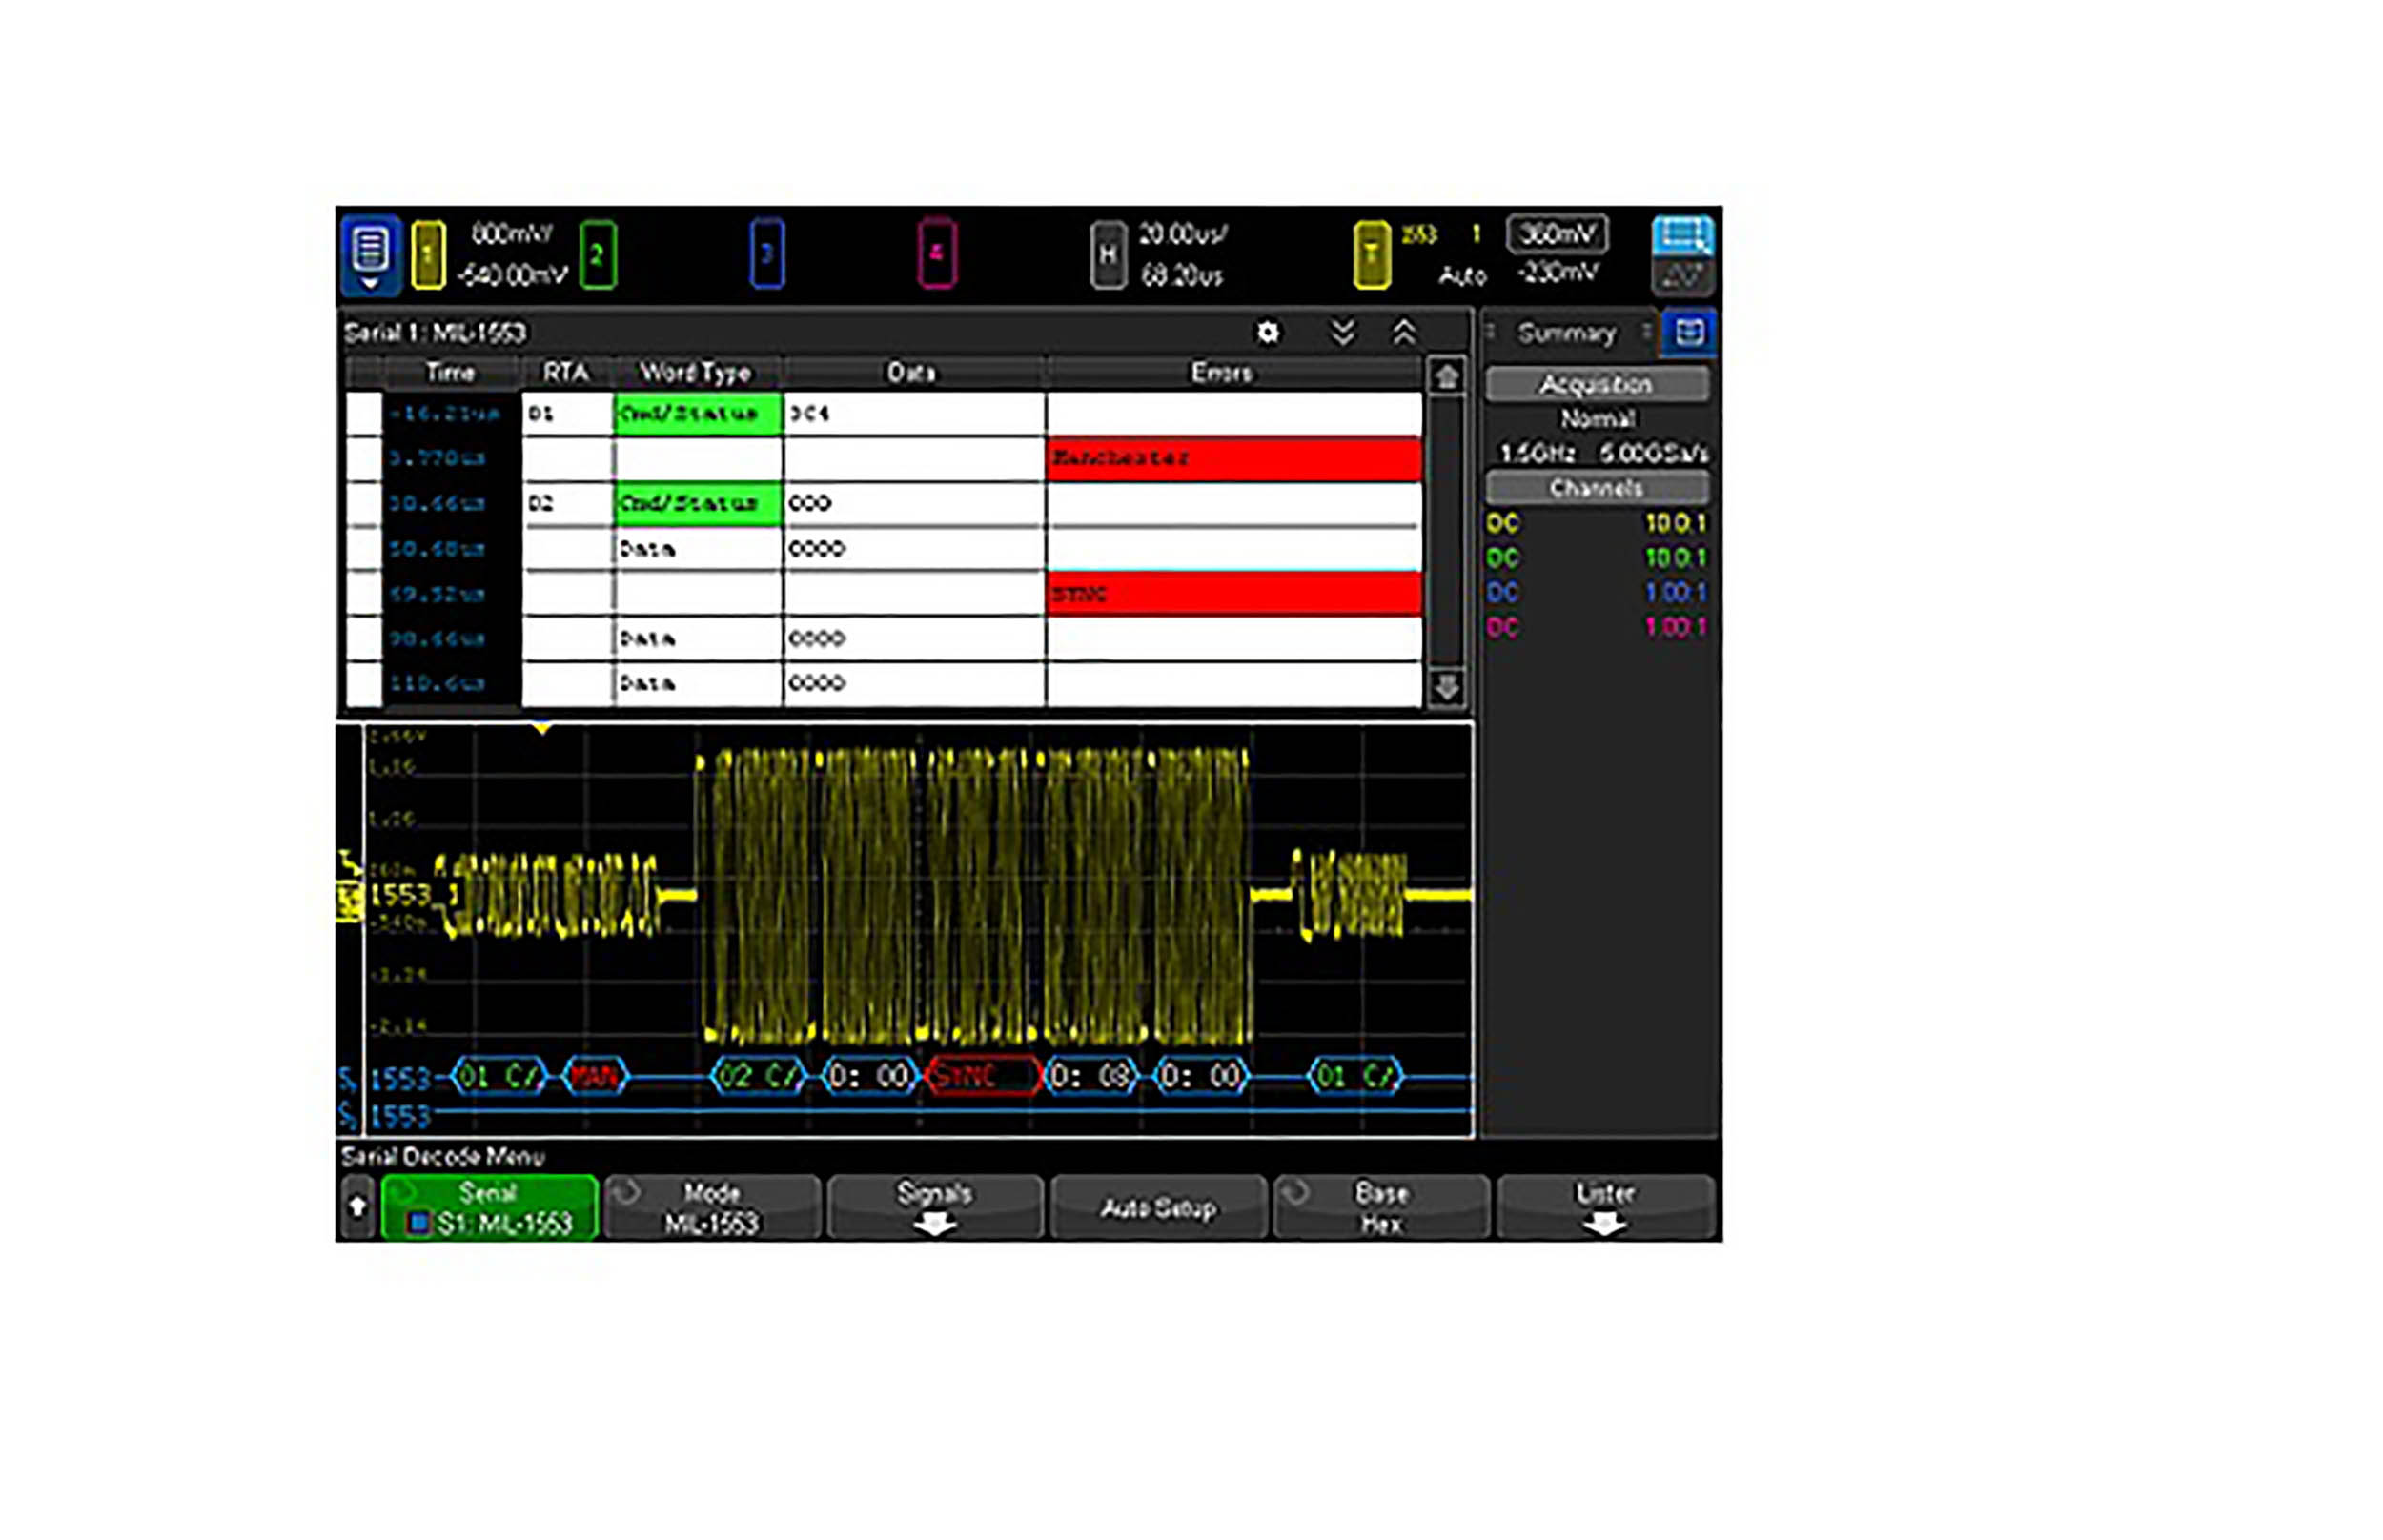Click the red SYNC decode packet
The width and height of the screenshot is (2383, 1540).
point(984,1077)
